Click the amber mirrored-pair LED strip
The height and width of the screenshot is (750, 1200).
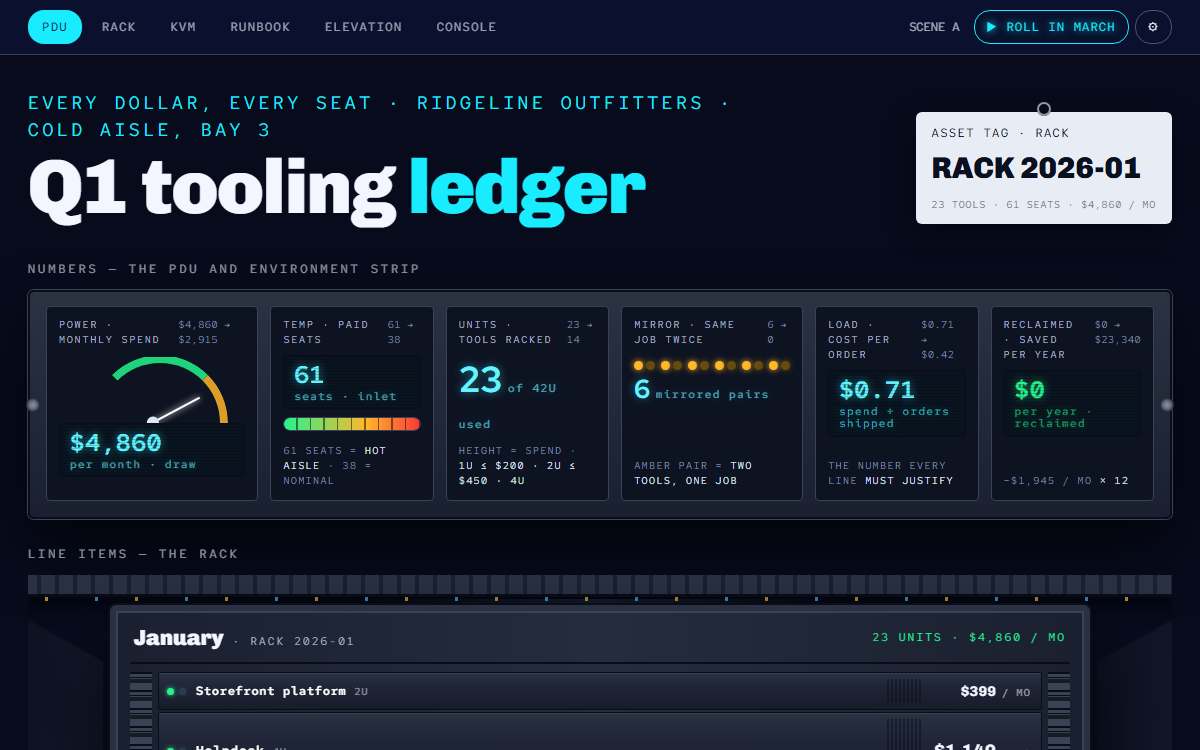click(x=712, y=366)
